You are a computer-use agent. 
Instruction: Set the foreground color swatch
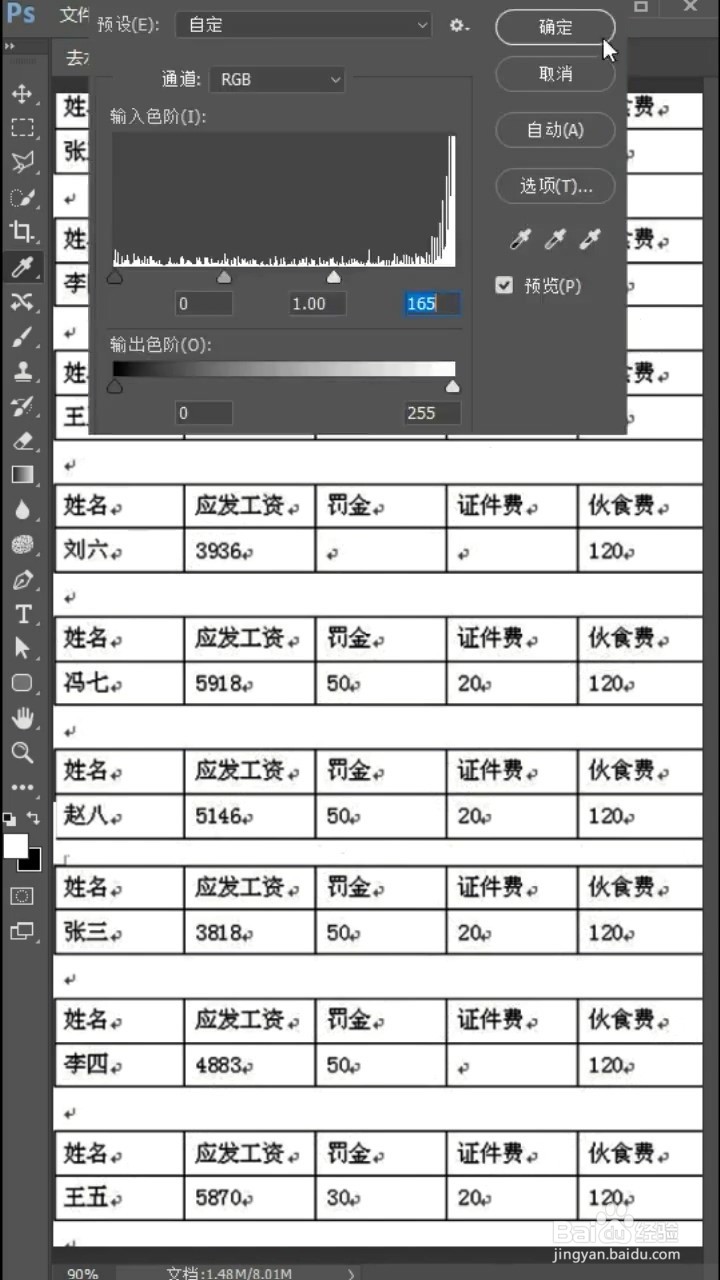(15, 846)
